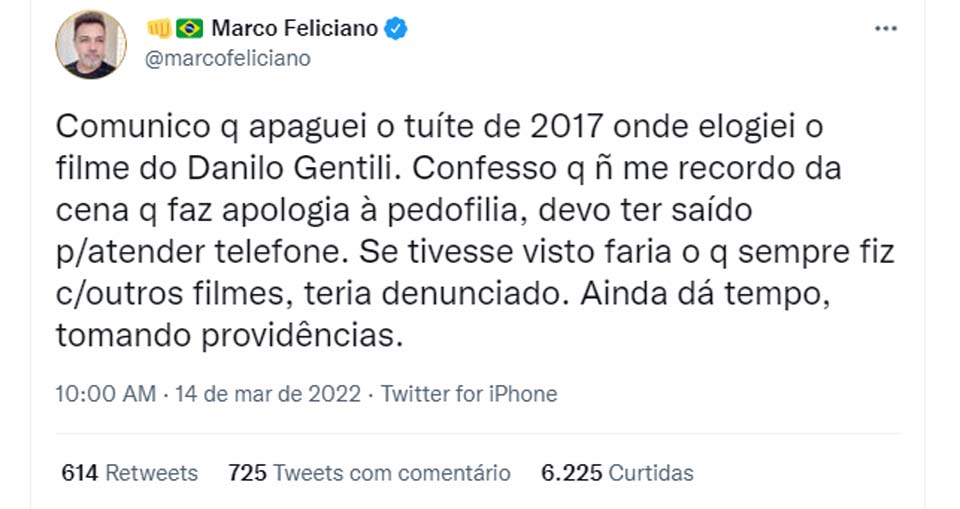This screenshot has height=509, width=960.
Task: Show the 725 Tweets com comentário
Action: tap(369, 472)
